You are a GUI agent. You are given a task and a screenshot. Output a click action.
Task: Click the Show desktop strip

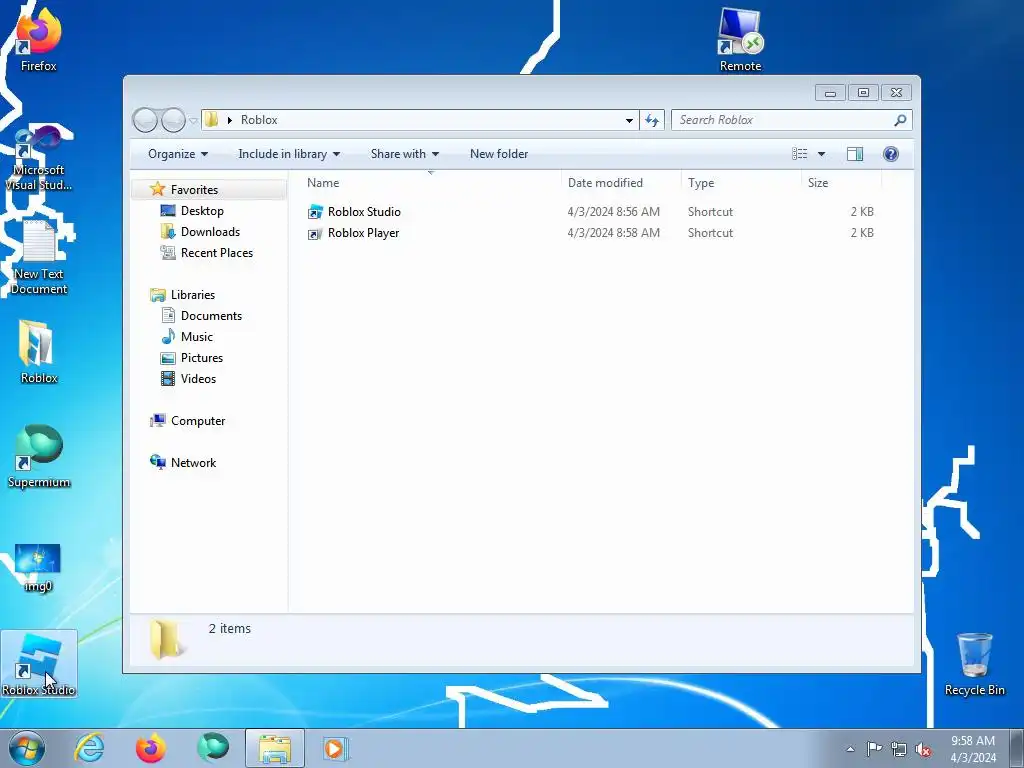[1016, 748]
